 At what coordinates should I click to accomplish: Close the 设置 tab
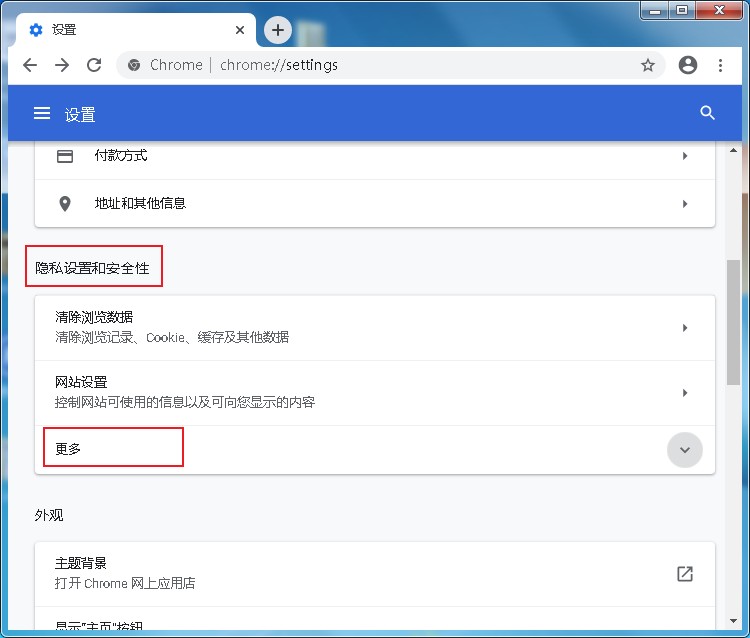pos(240,30)
